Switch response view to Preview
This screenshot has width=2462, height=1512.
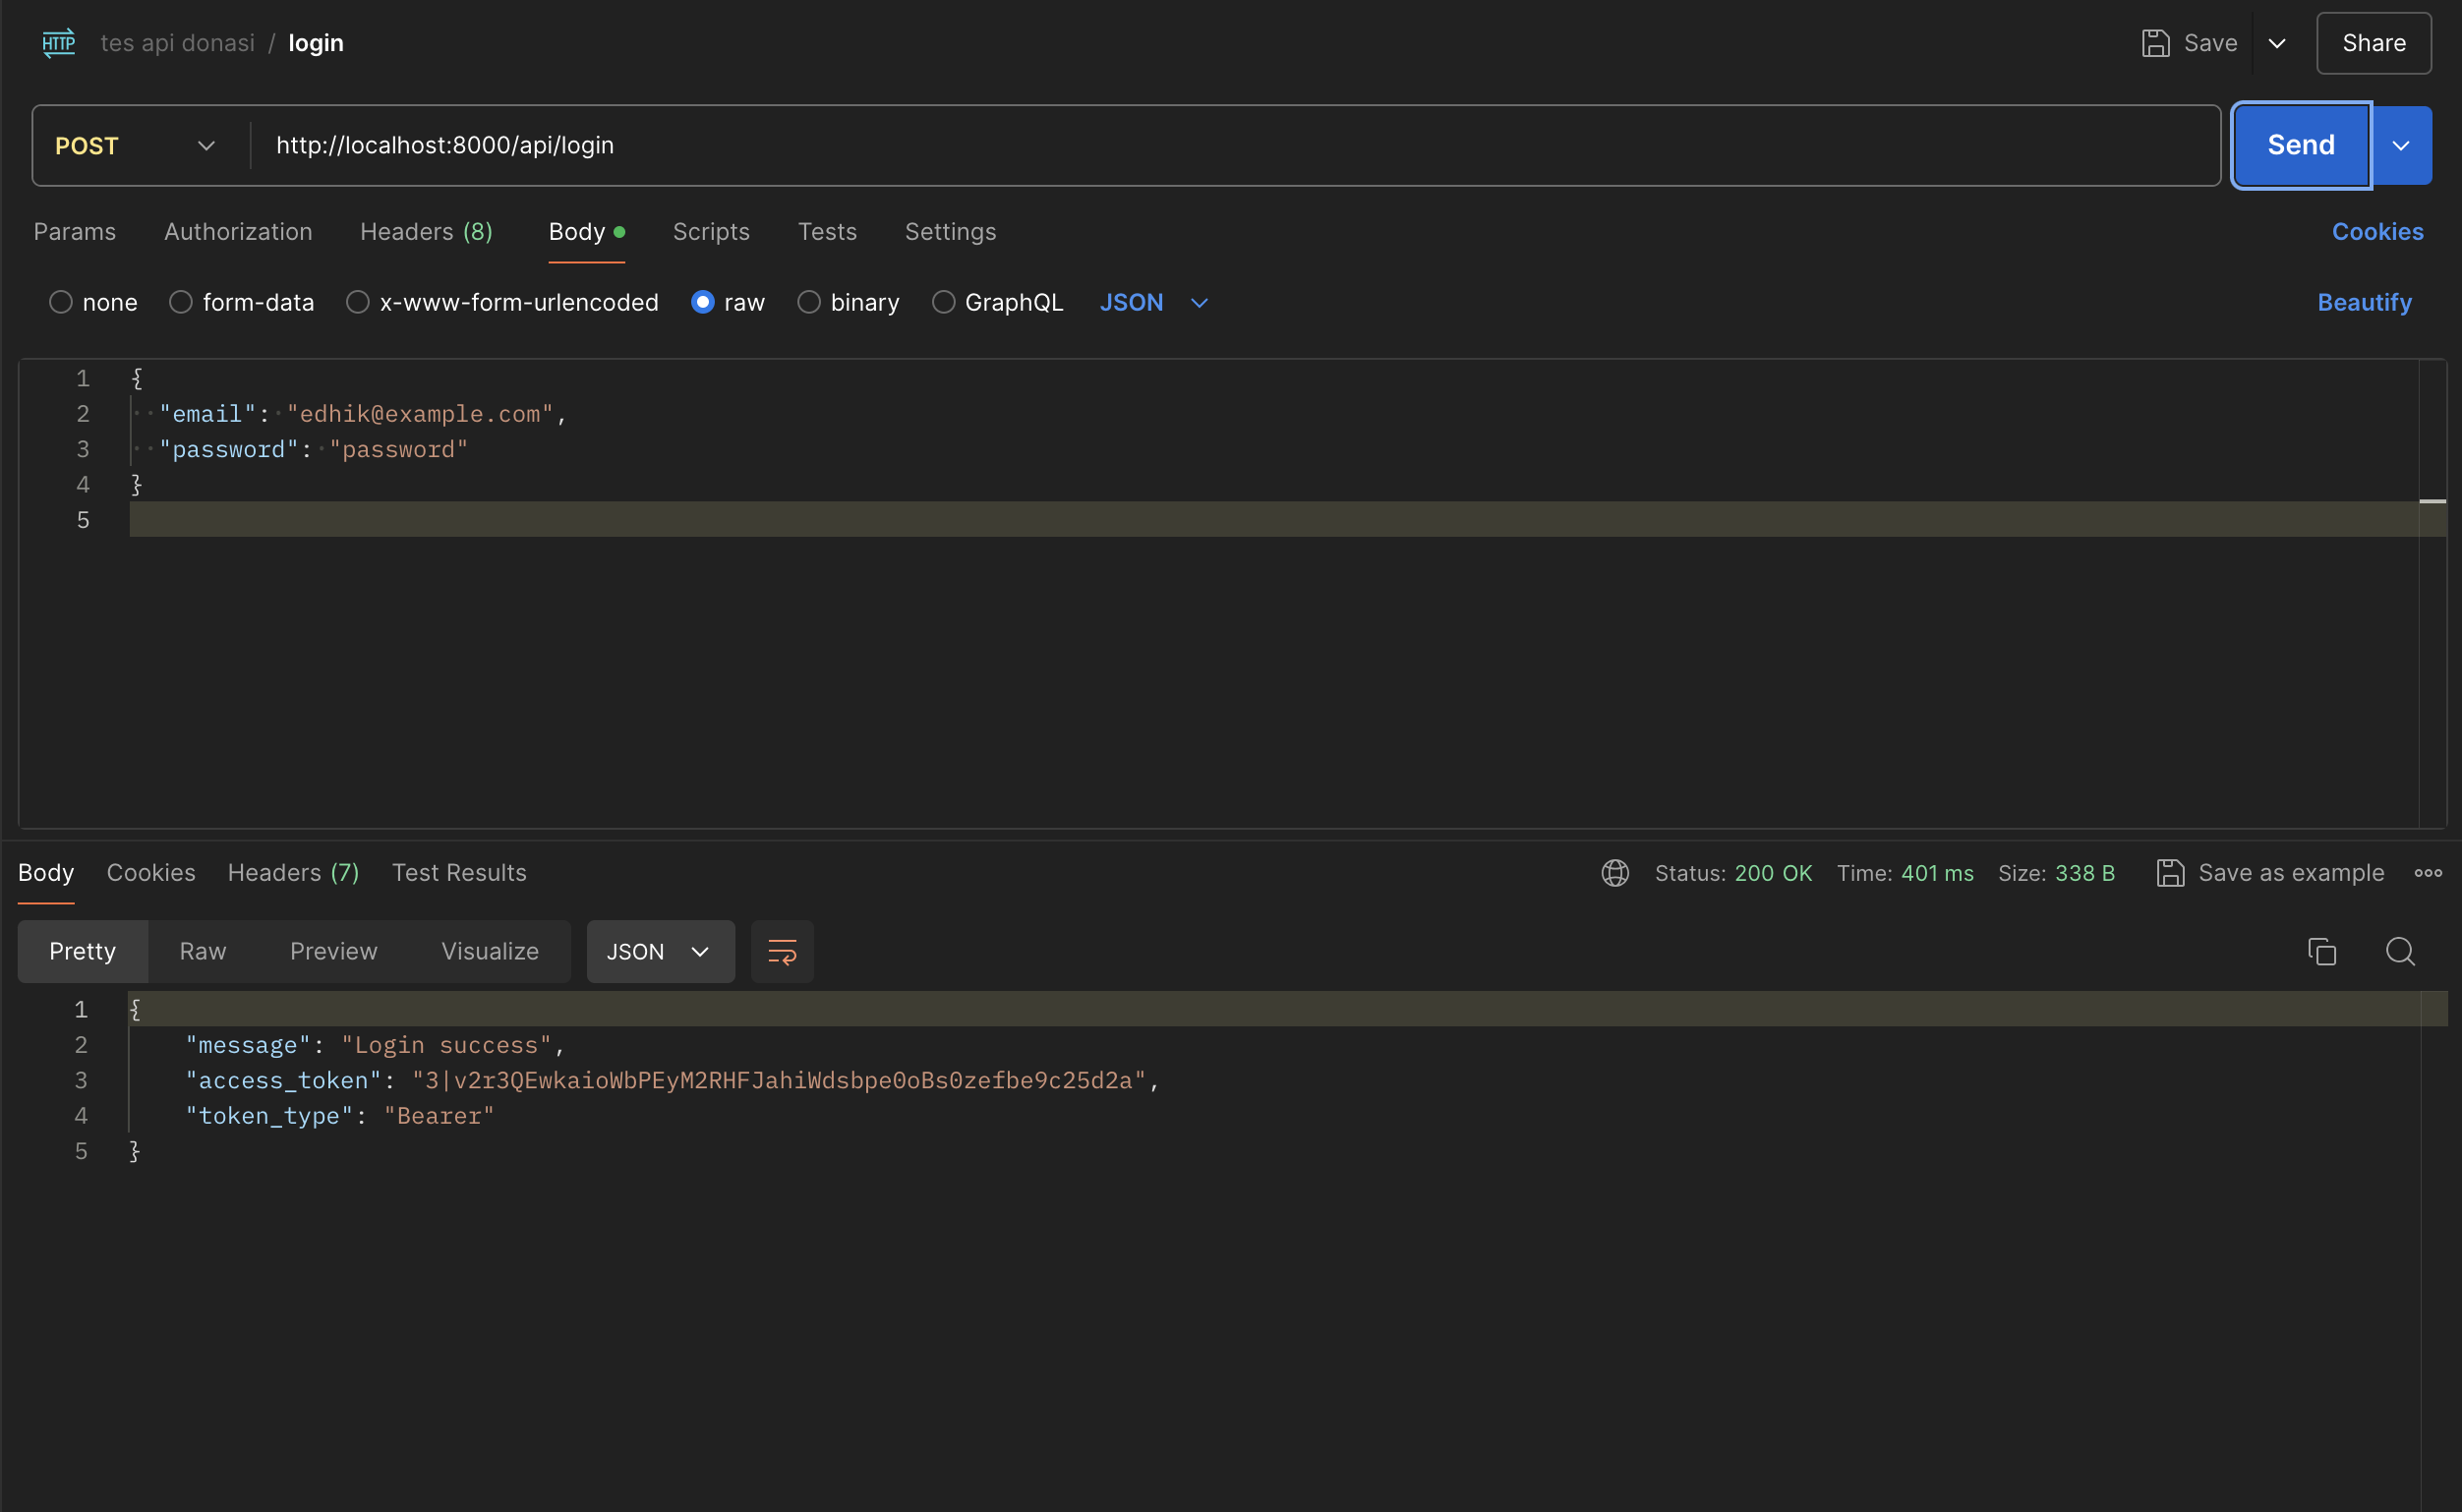click(334, 951)
